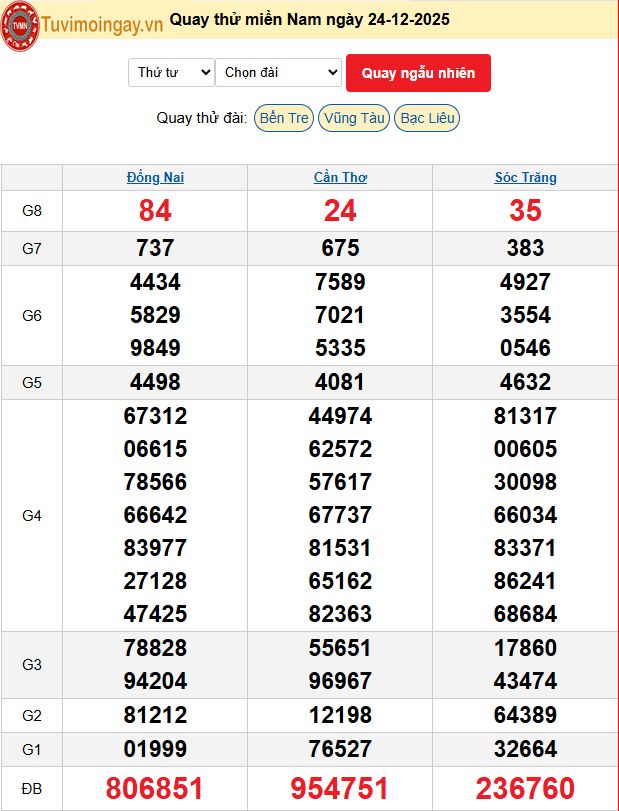Select the Bến Tre trial spin option

284,118
